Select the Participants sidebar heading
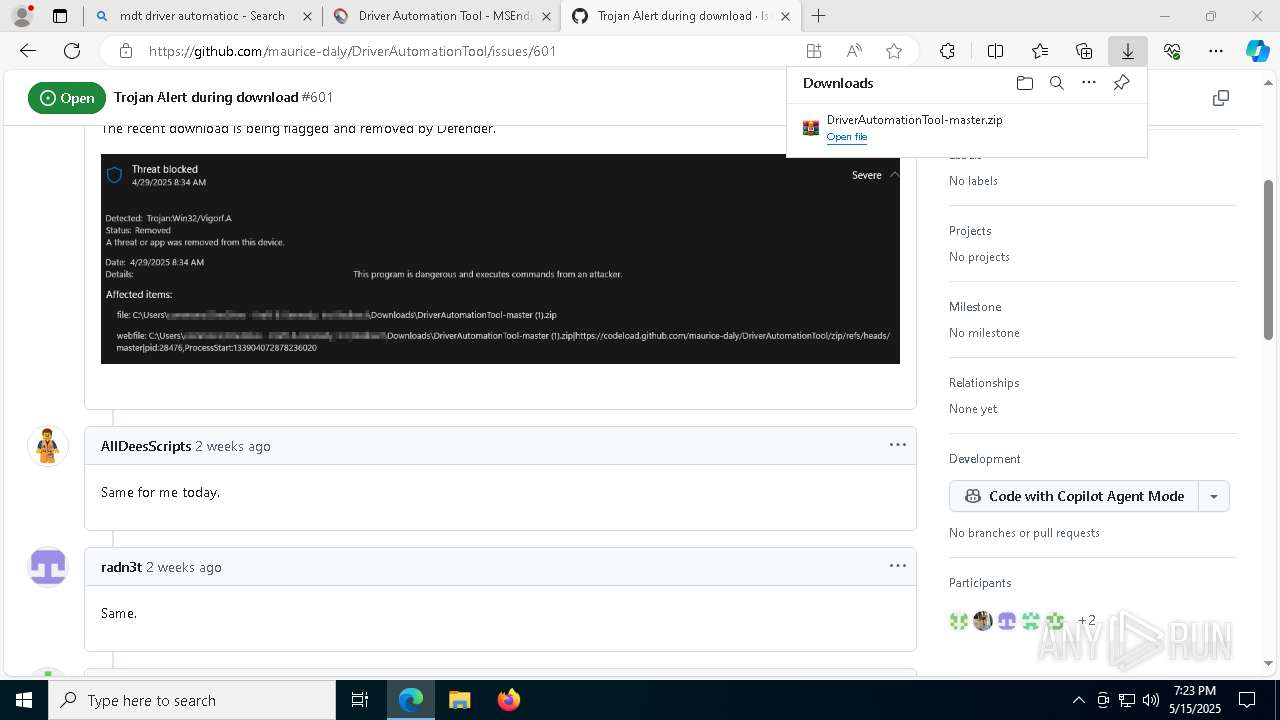Image resolution: width=1280 pixels, height=720 pixels. [x=980, y=583]
